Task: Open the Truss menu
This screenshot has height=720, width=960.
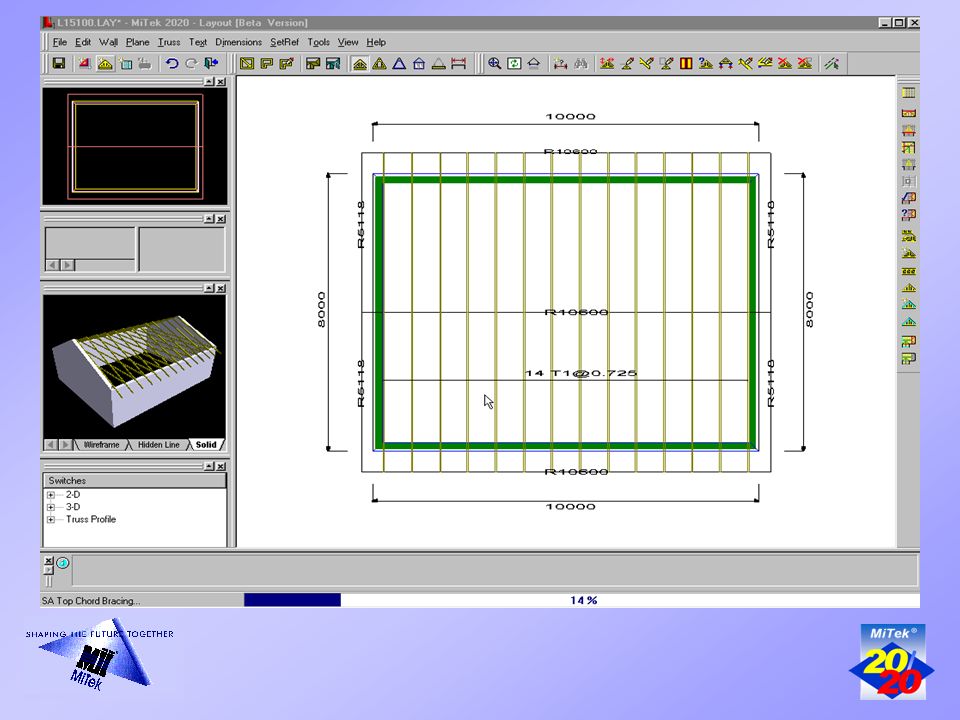Action: (169, 42)
